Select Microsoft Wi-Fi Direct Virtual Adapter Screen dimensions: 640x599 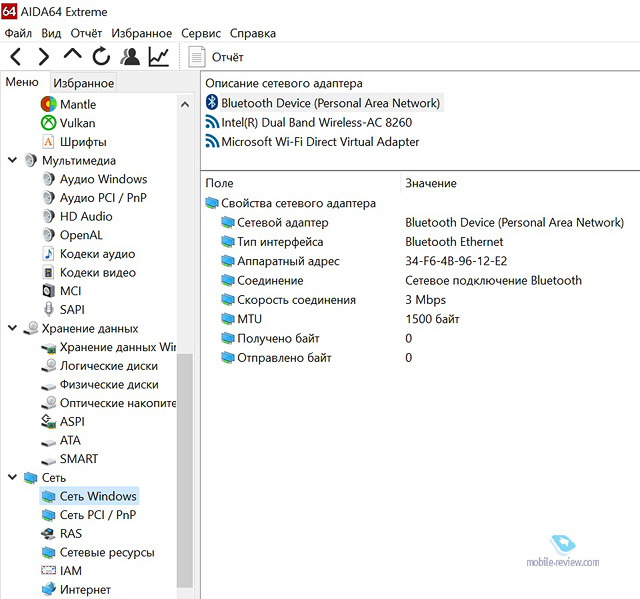pyautogui.click(x=320, y=142)
